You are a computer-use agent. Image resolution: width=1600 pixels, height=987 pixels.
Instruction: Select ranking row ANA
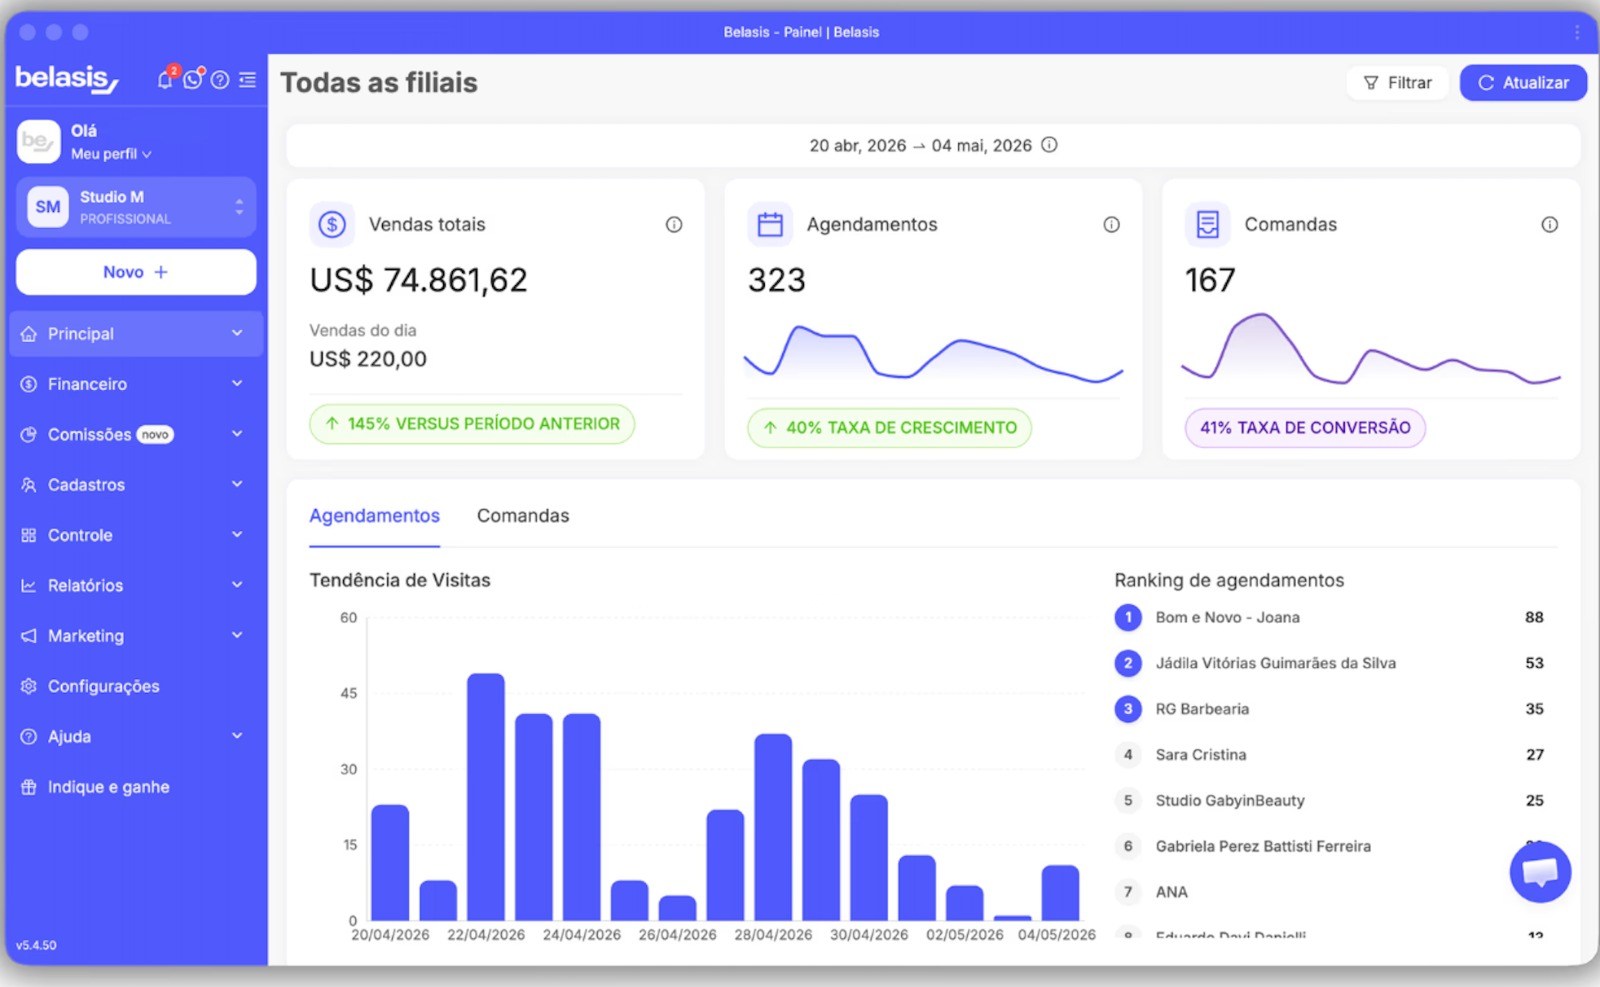coord(1330,892)
